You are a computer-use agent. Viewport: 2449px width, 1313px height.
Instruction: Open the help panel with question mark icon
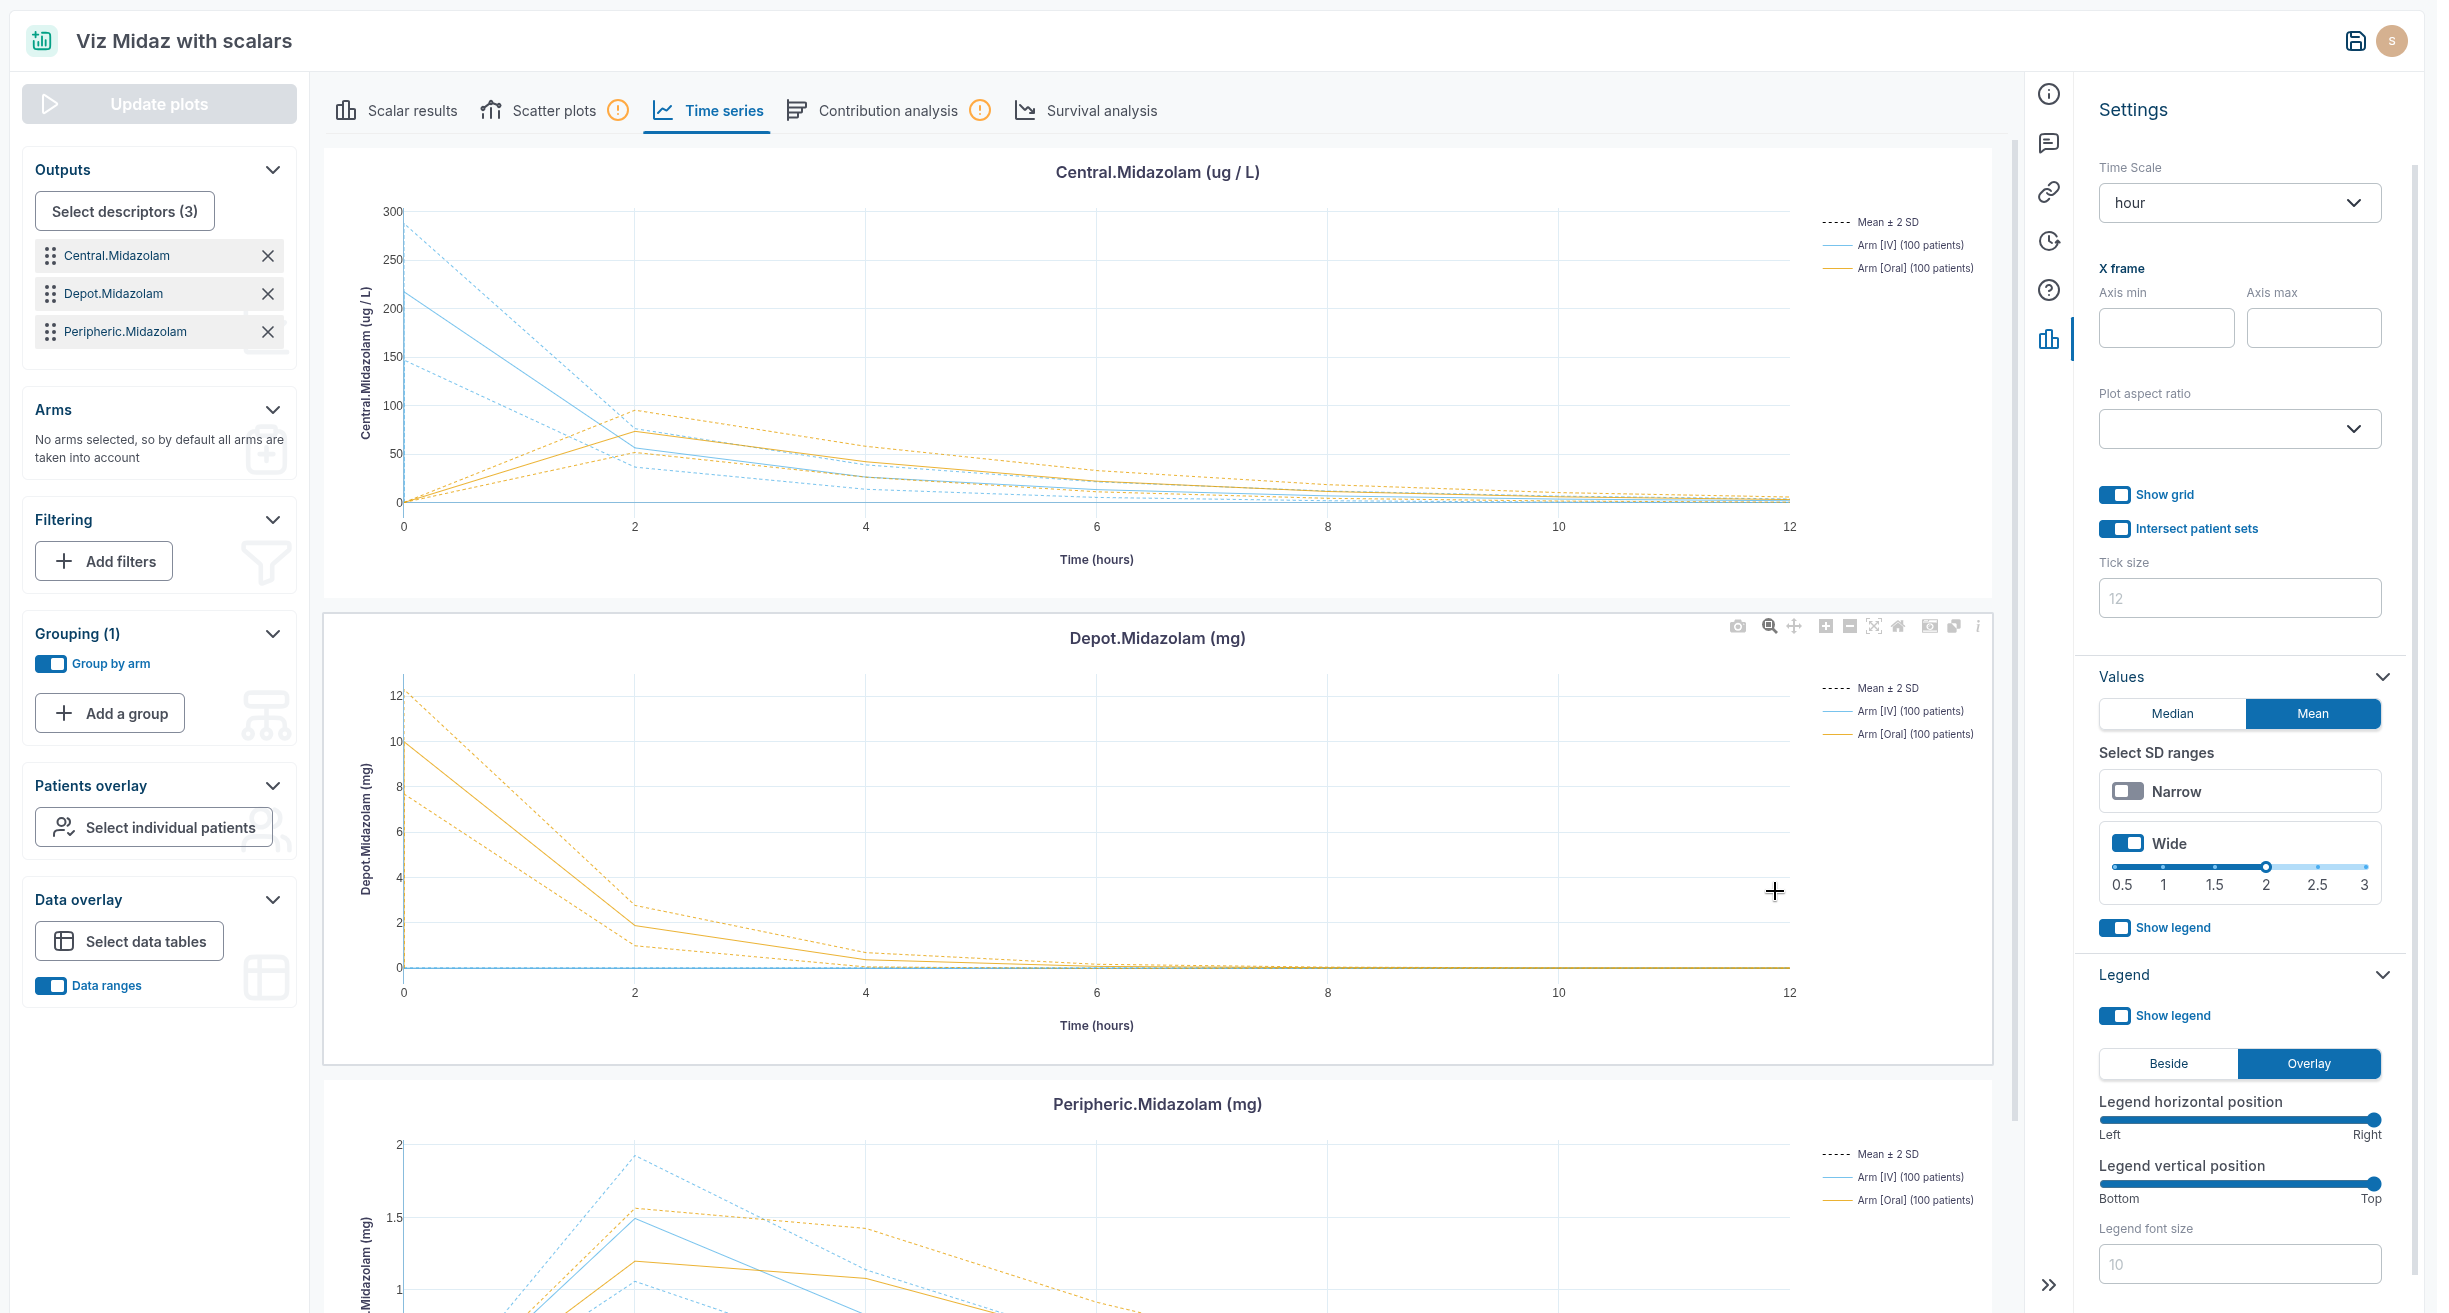(x=2049, y=290)
